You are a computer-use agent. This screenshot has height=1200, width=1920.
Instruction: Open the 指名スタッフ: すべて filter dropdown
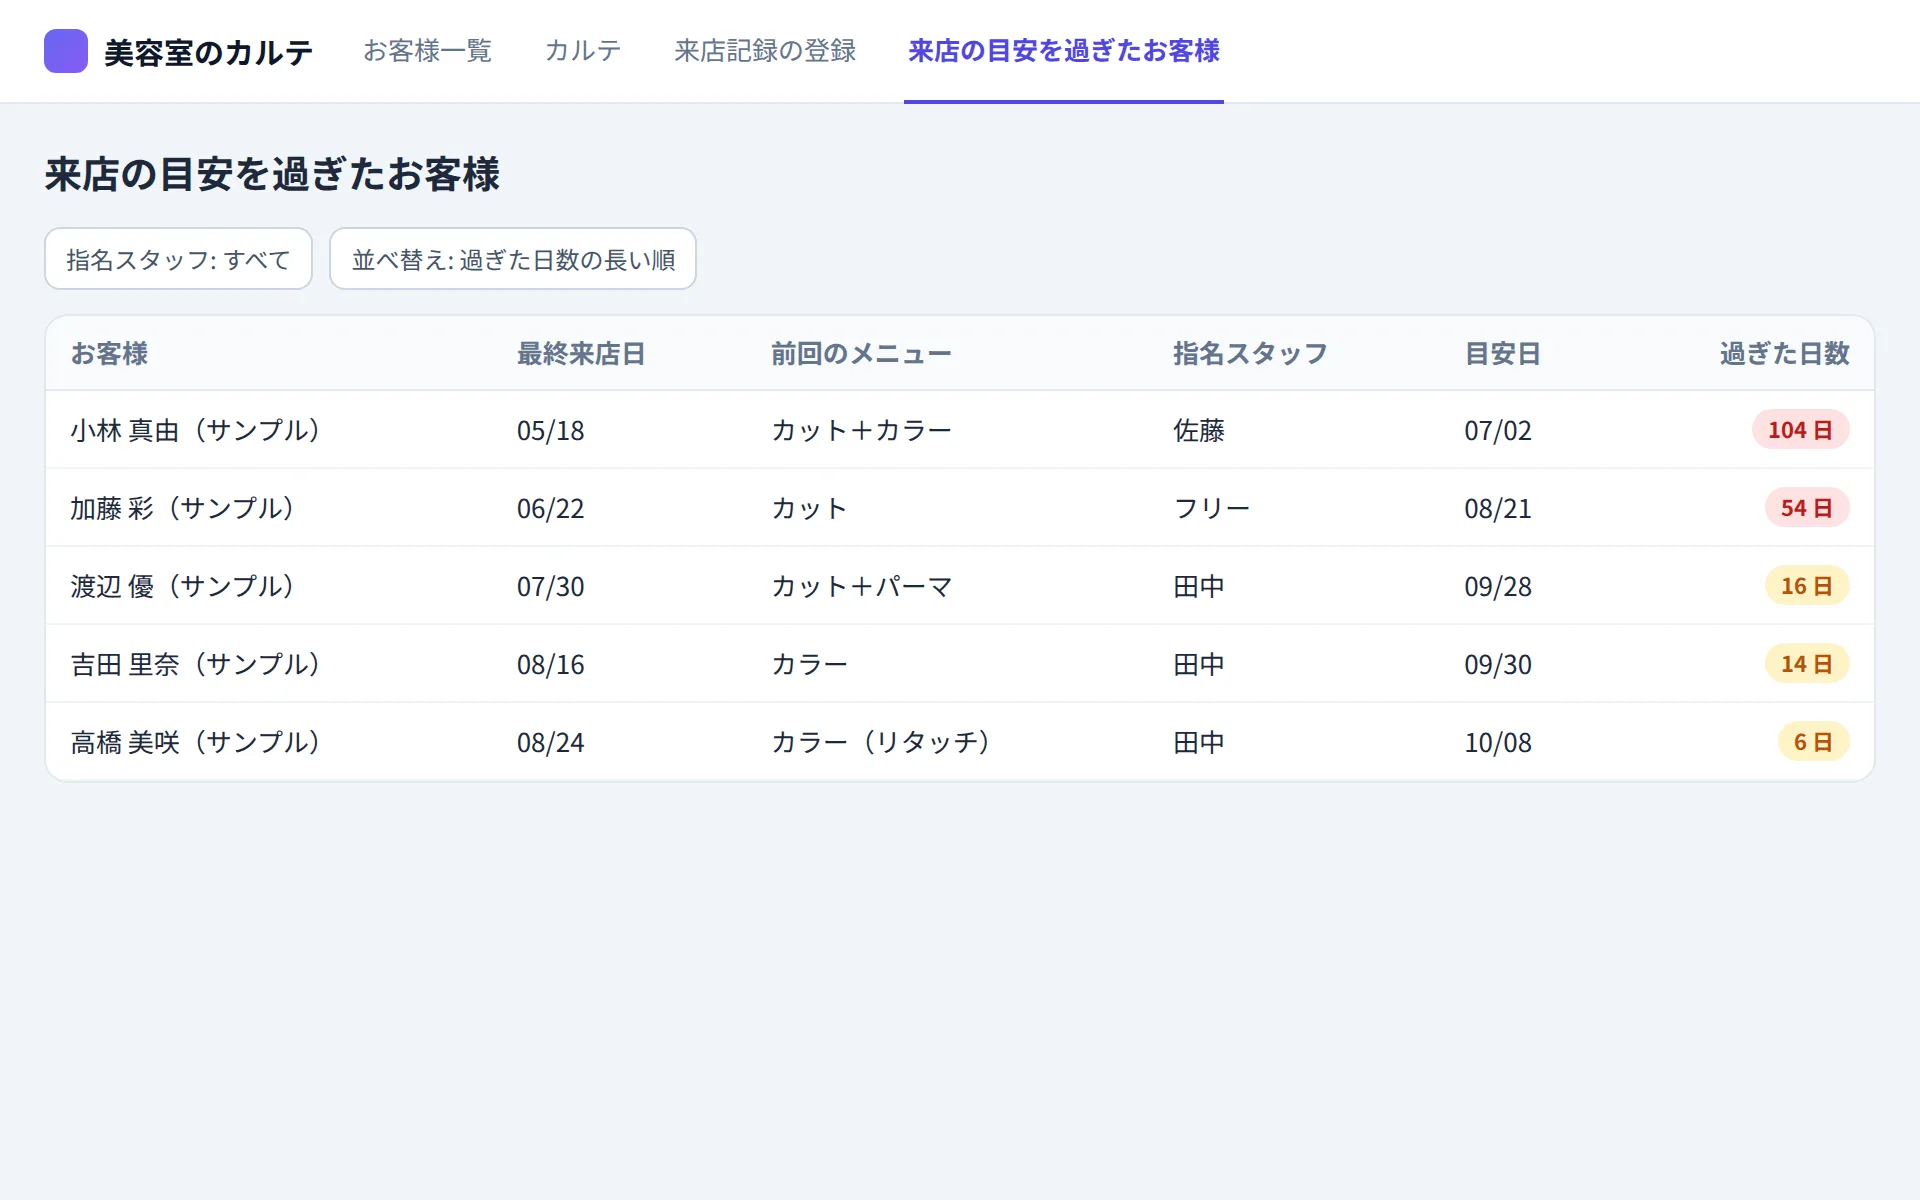coord(178,259)
